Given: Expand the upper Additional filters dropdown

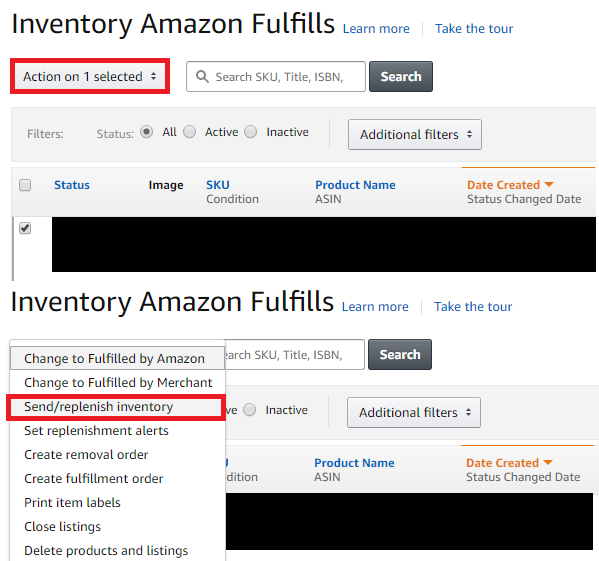Looking at the screenshot, I should [x=415, y=134].
